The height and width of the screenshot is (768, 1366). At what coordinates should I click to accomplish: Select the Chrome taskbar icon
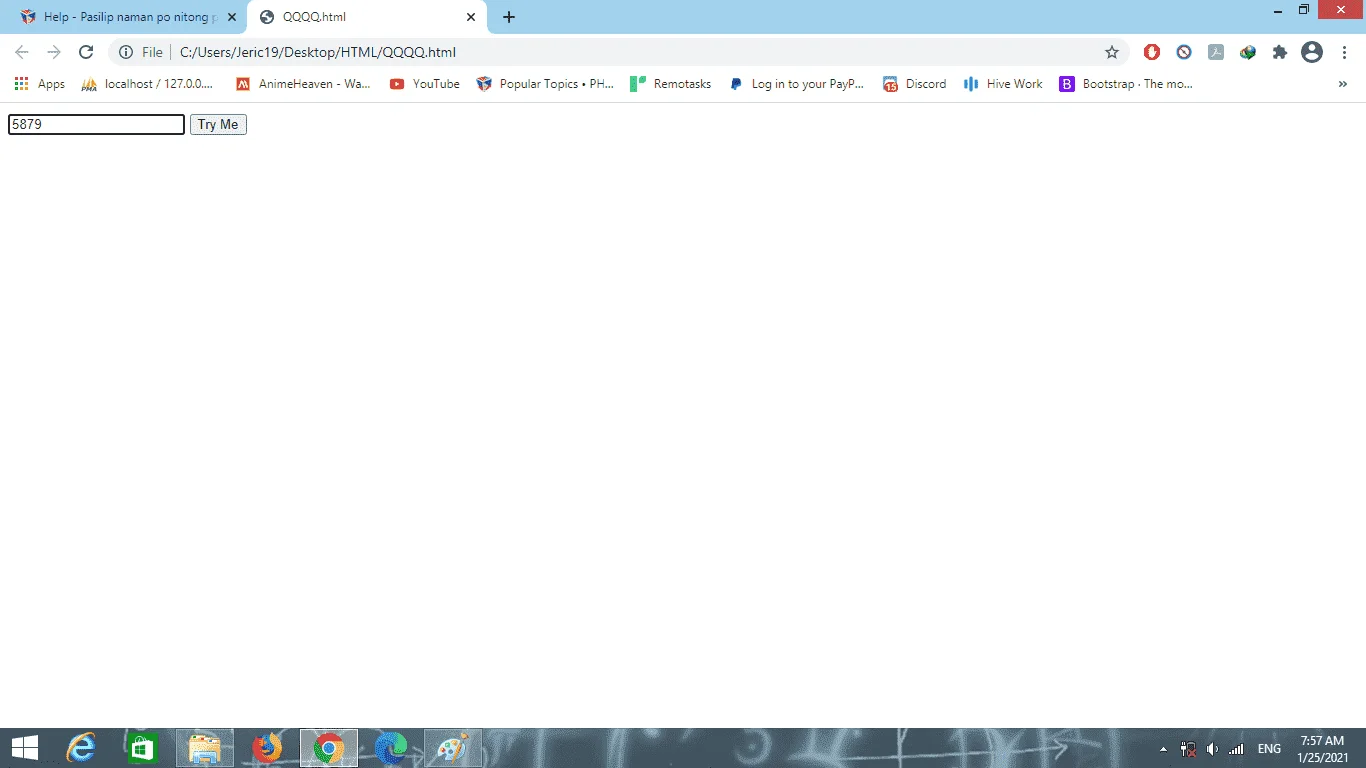[x=329, y=748]
